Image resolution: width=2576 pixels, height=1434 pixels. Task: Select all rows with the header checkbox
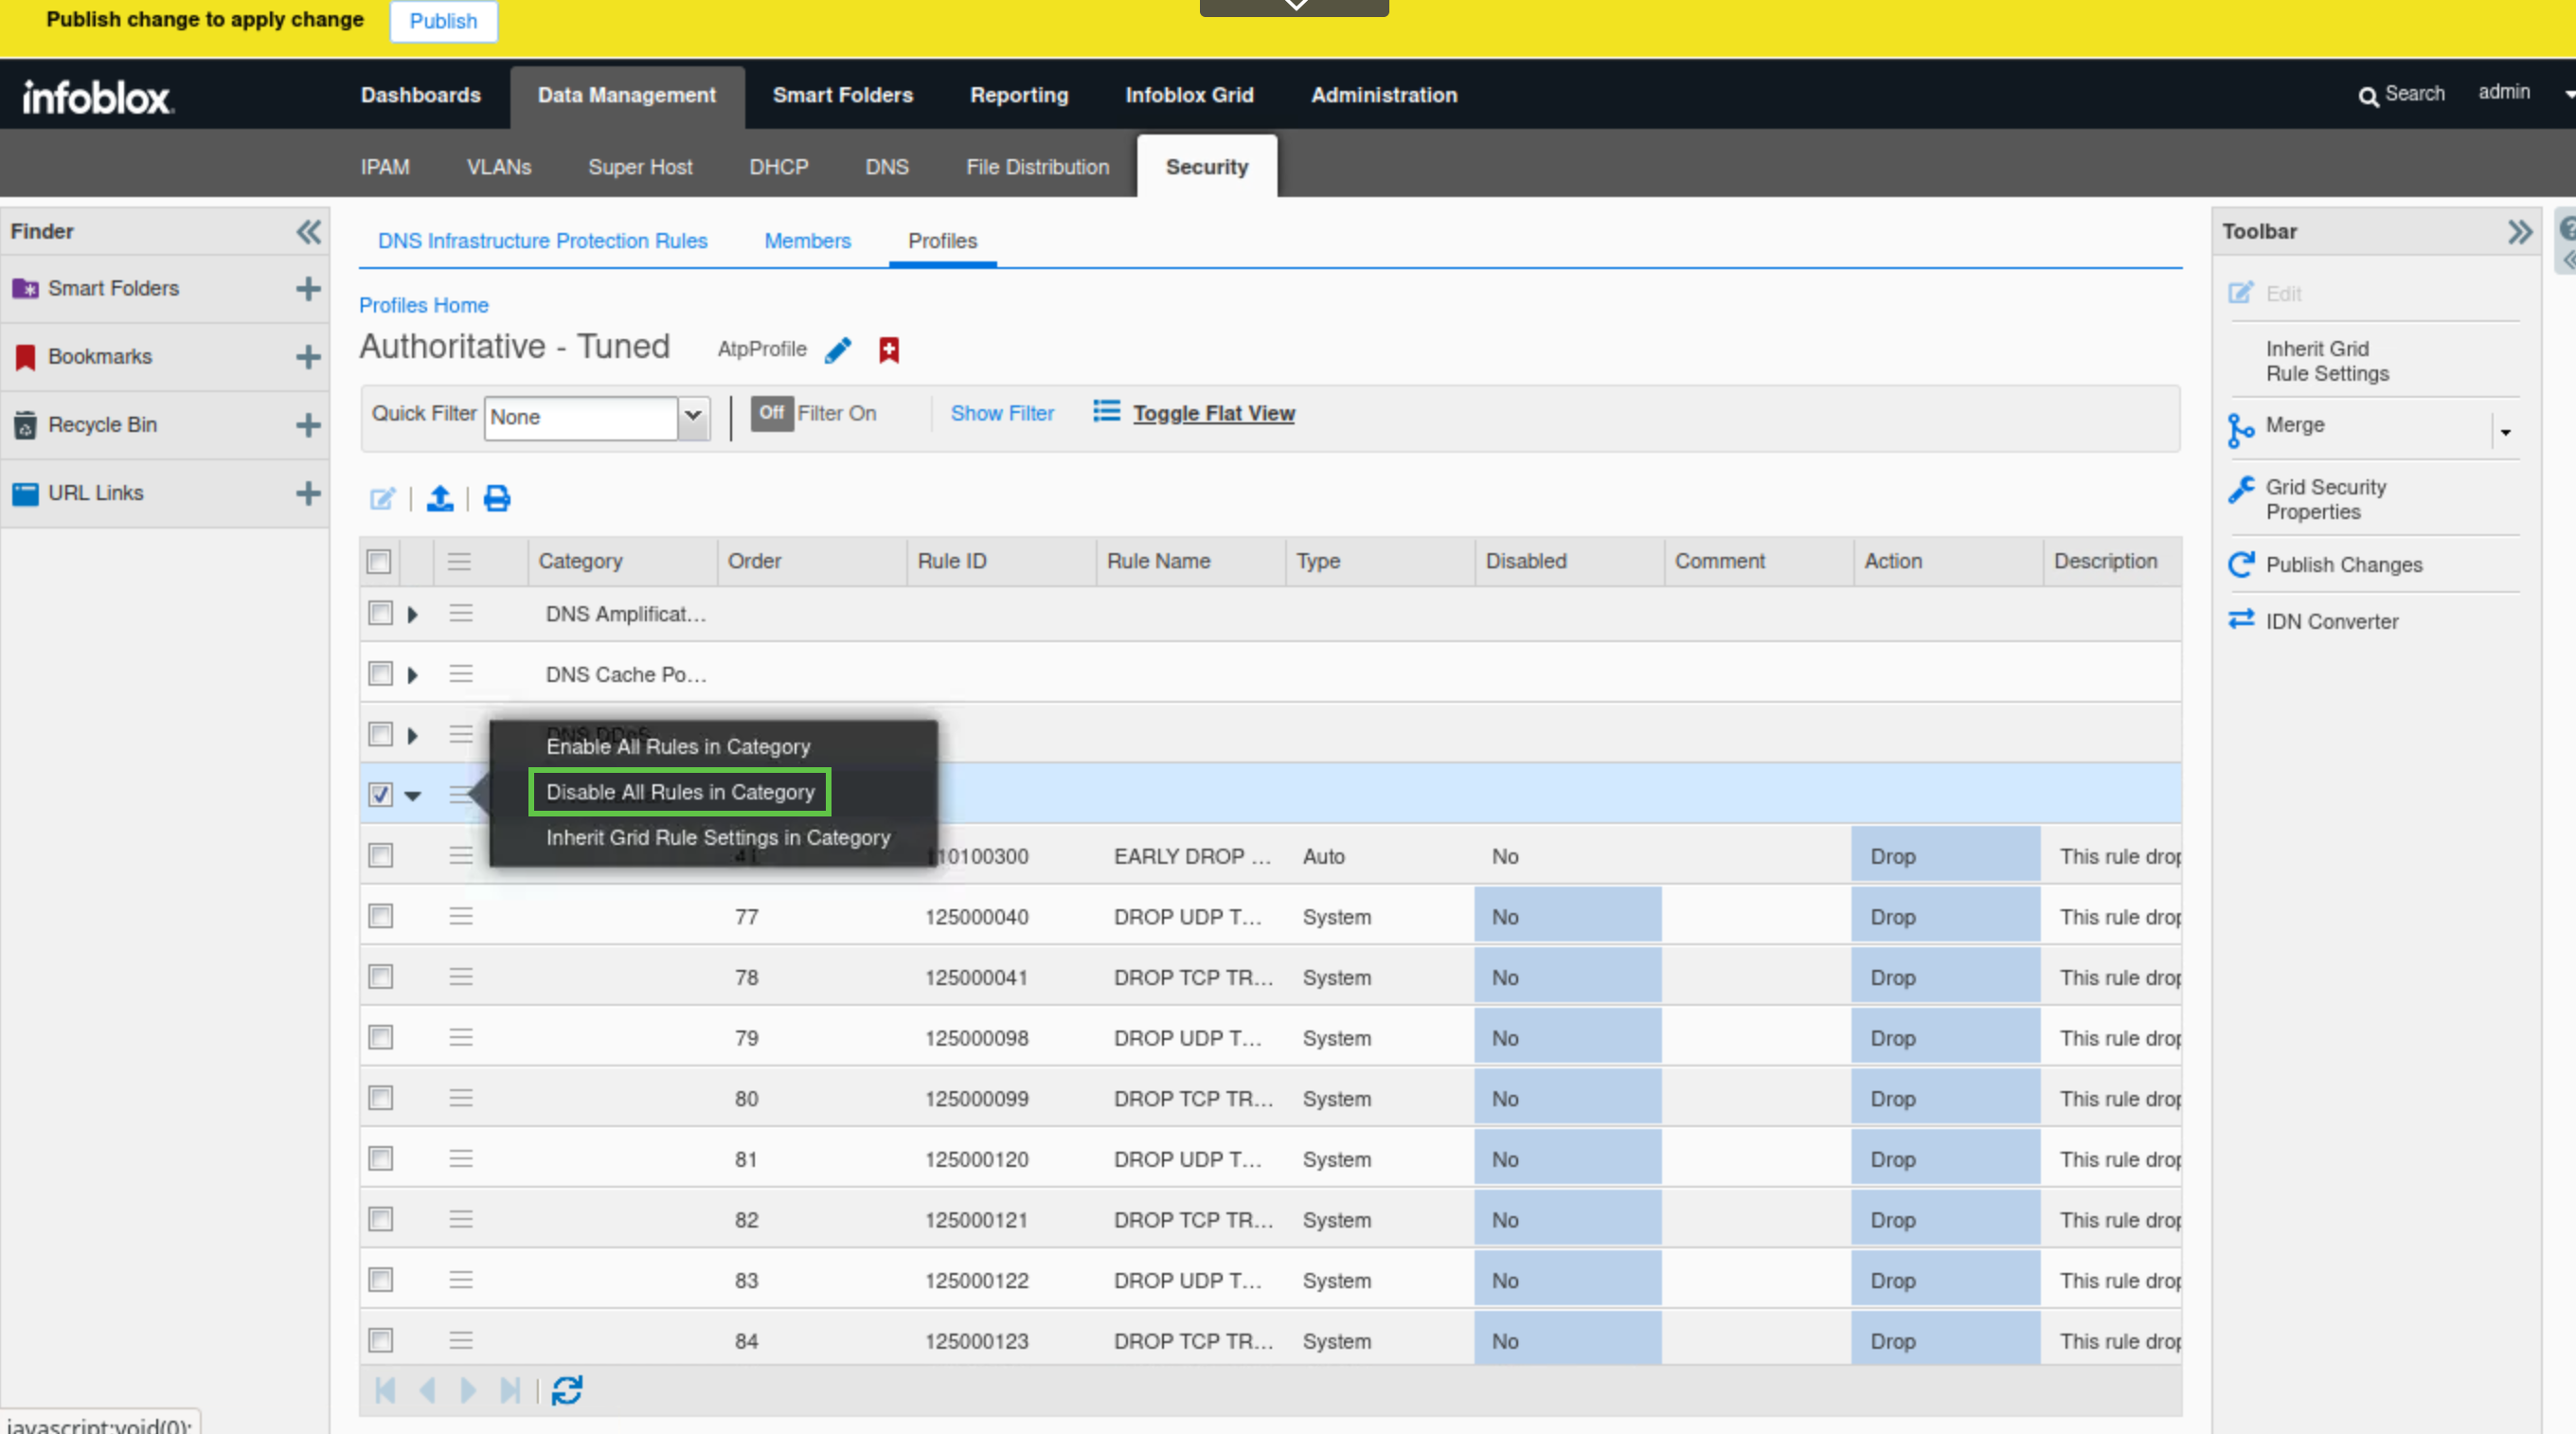click(x=379, y=561)
